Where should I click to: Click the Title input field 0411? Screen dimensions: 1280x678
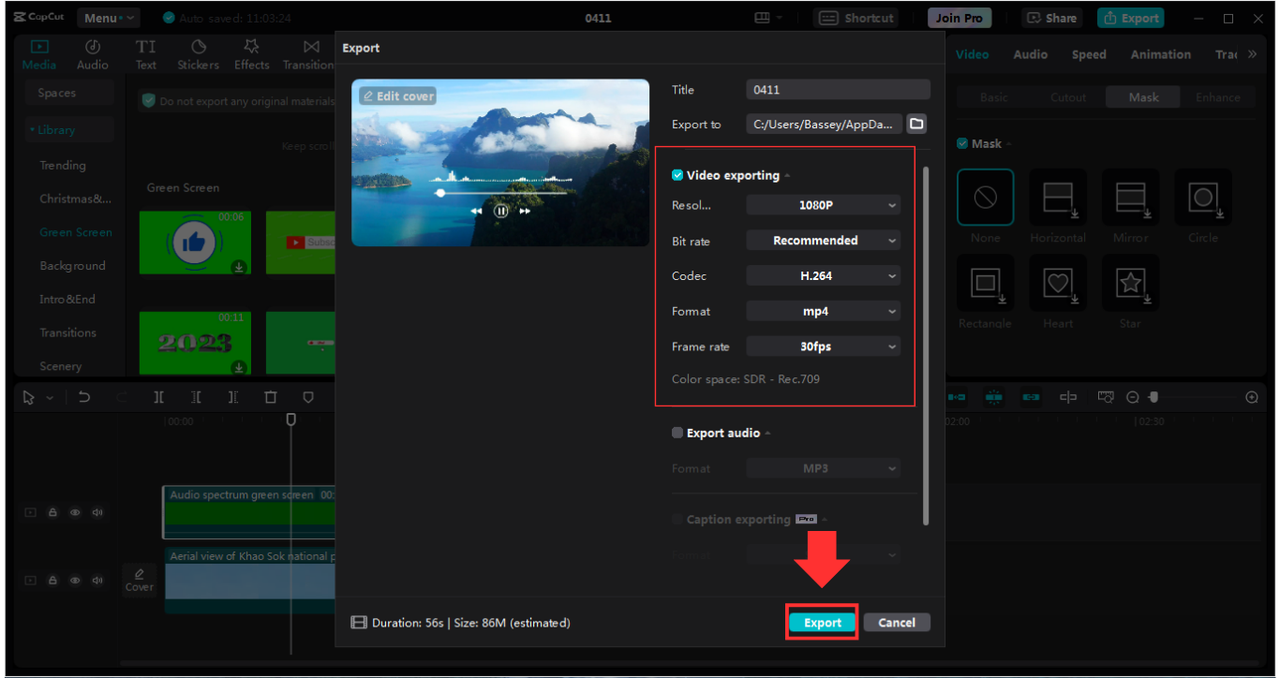838,90
